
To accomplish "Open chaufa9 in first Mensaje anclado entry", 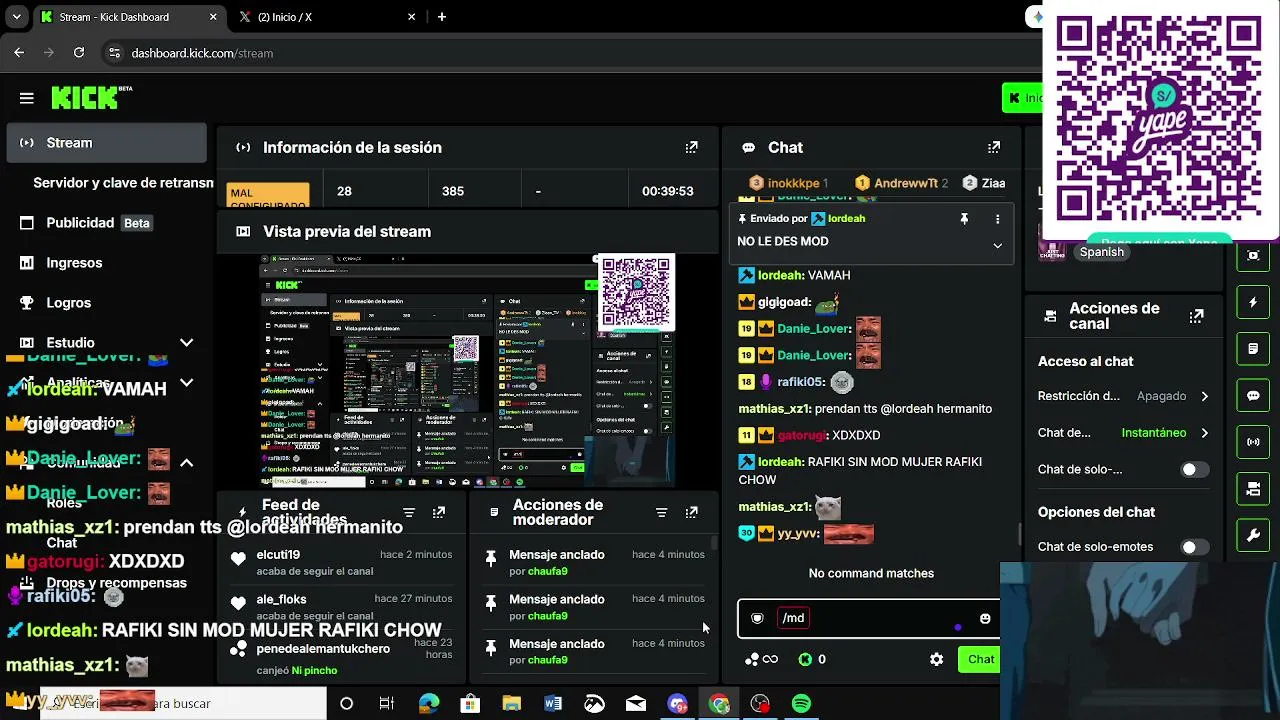I will (548, 572).
